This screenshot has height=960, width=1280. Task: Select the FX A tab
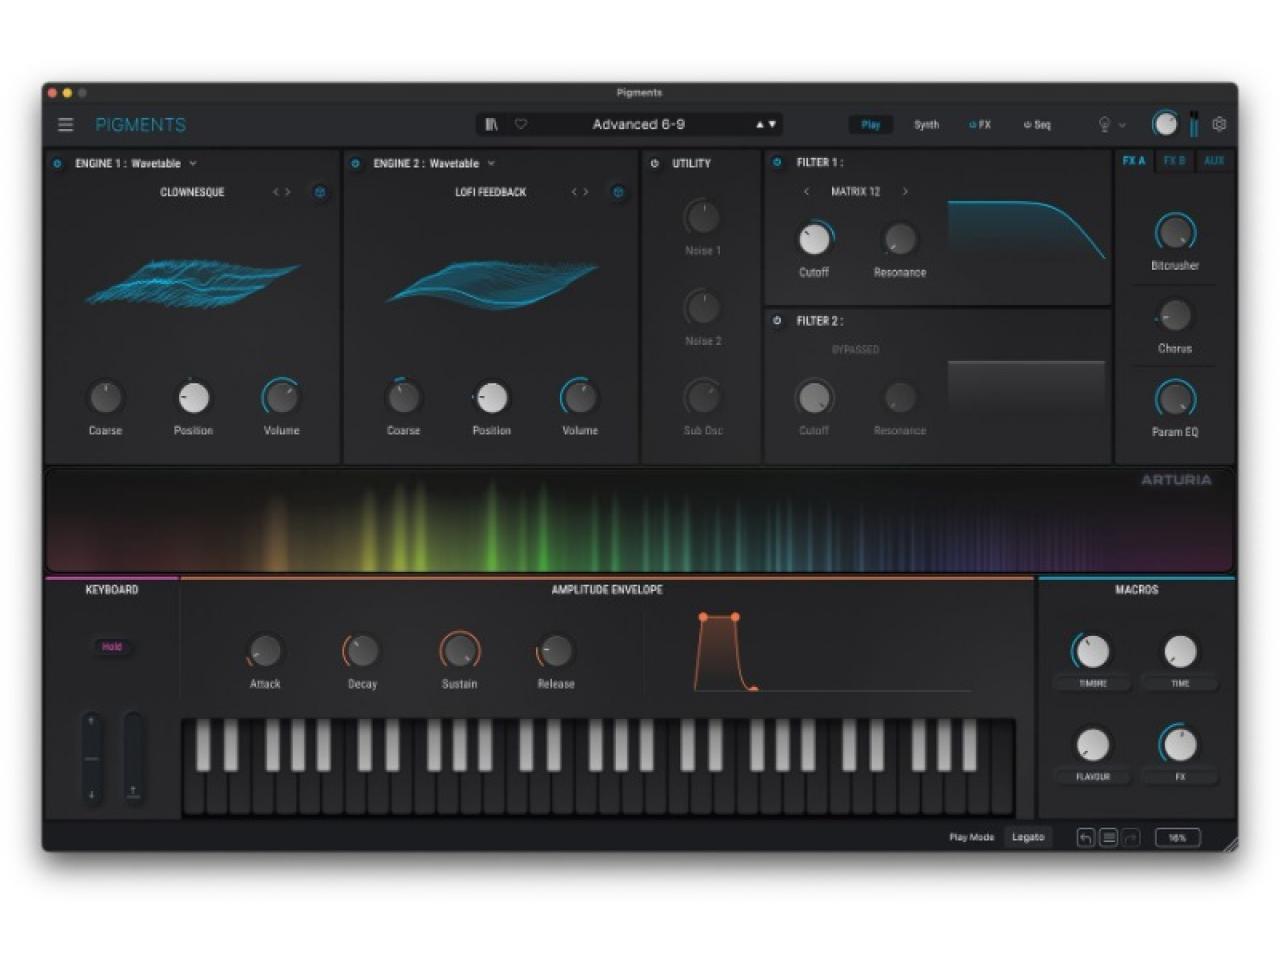point(1134,161)
